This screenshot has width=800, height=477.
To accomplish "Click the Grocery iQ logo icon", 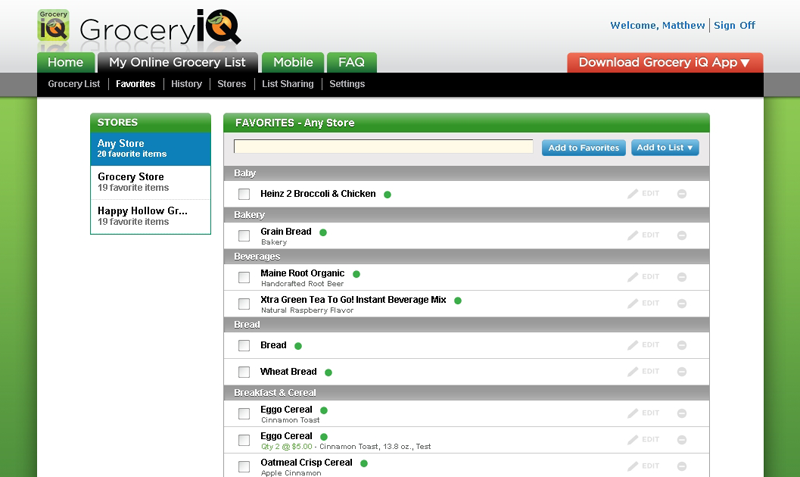I will pyautogui.click(x=54, y=25).
